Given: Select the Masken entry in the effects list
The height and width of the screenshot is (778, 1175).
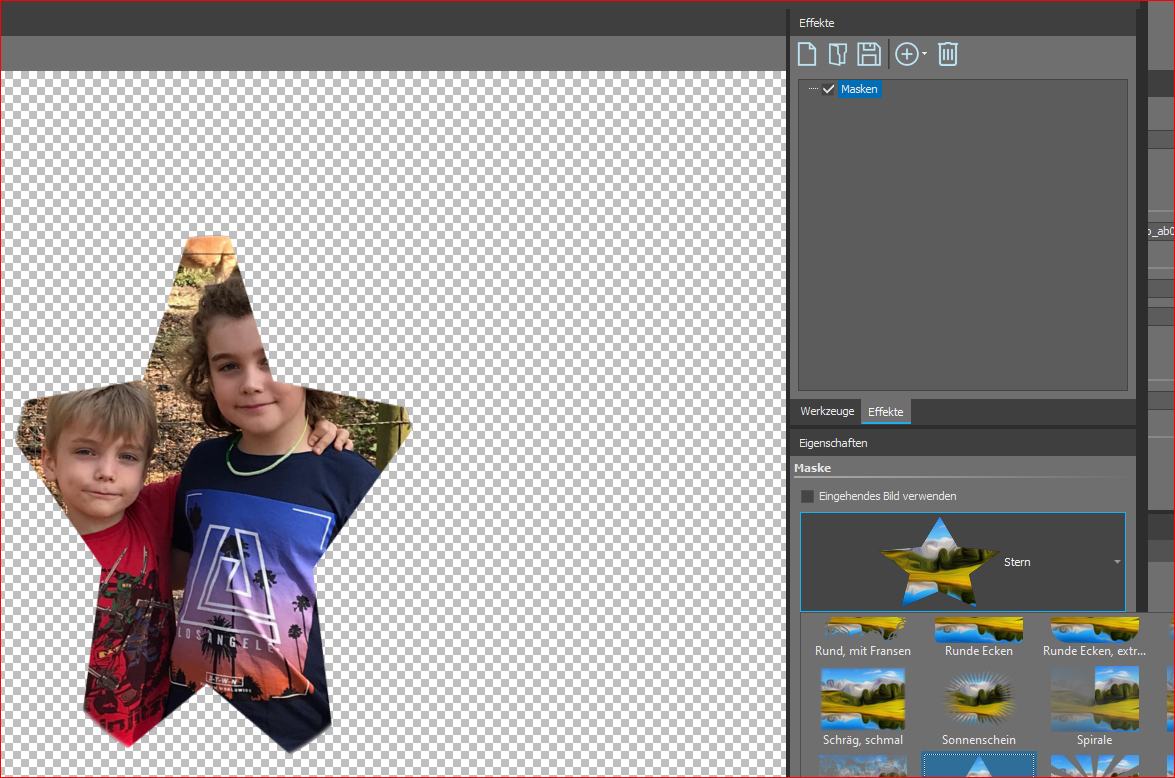Looking at the screenshot, I should [x=859, y=89].
